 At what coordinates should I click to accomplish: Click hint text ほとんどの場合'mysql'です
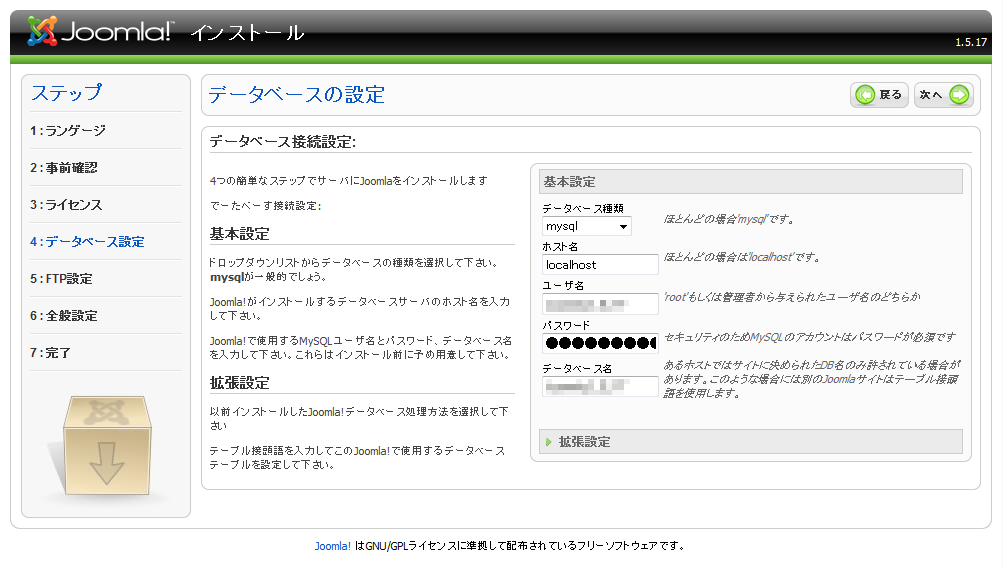click(729, 219)
